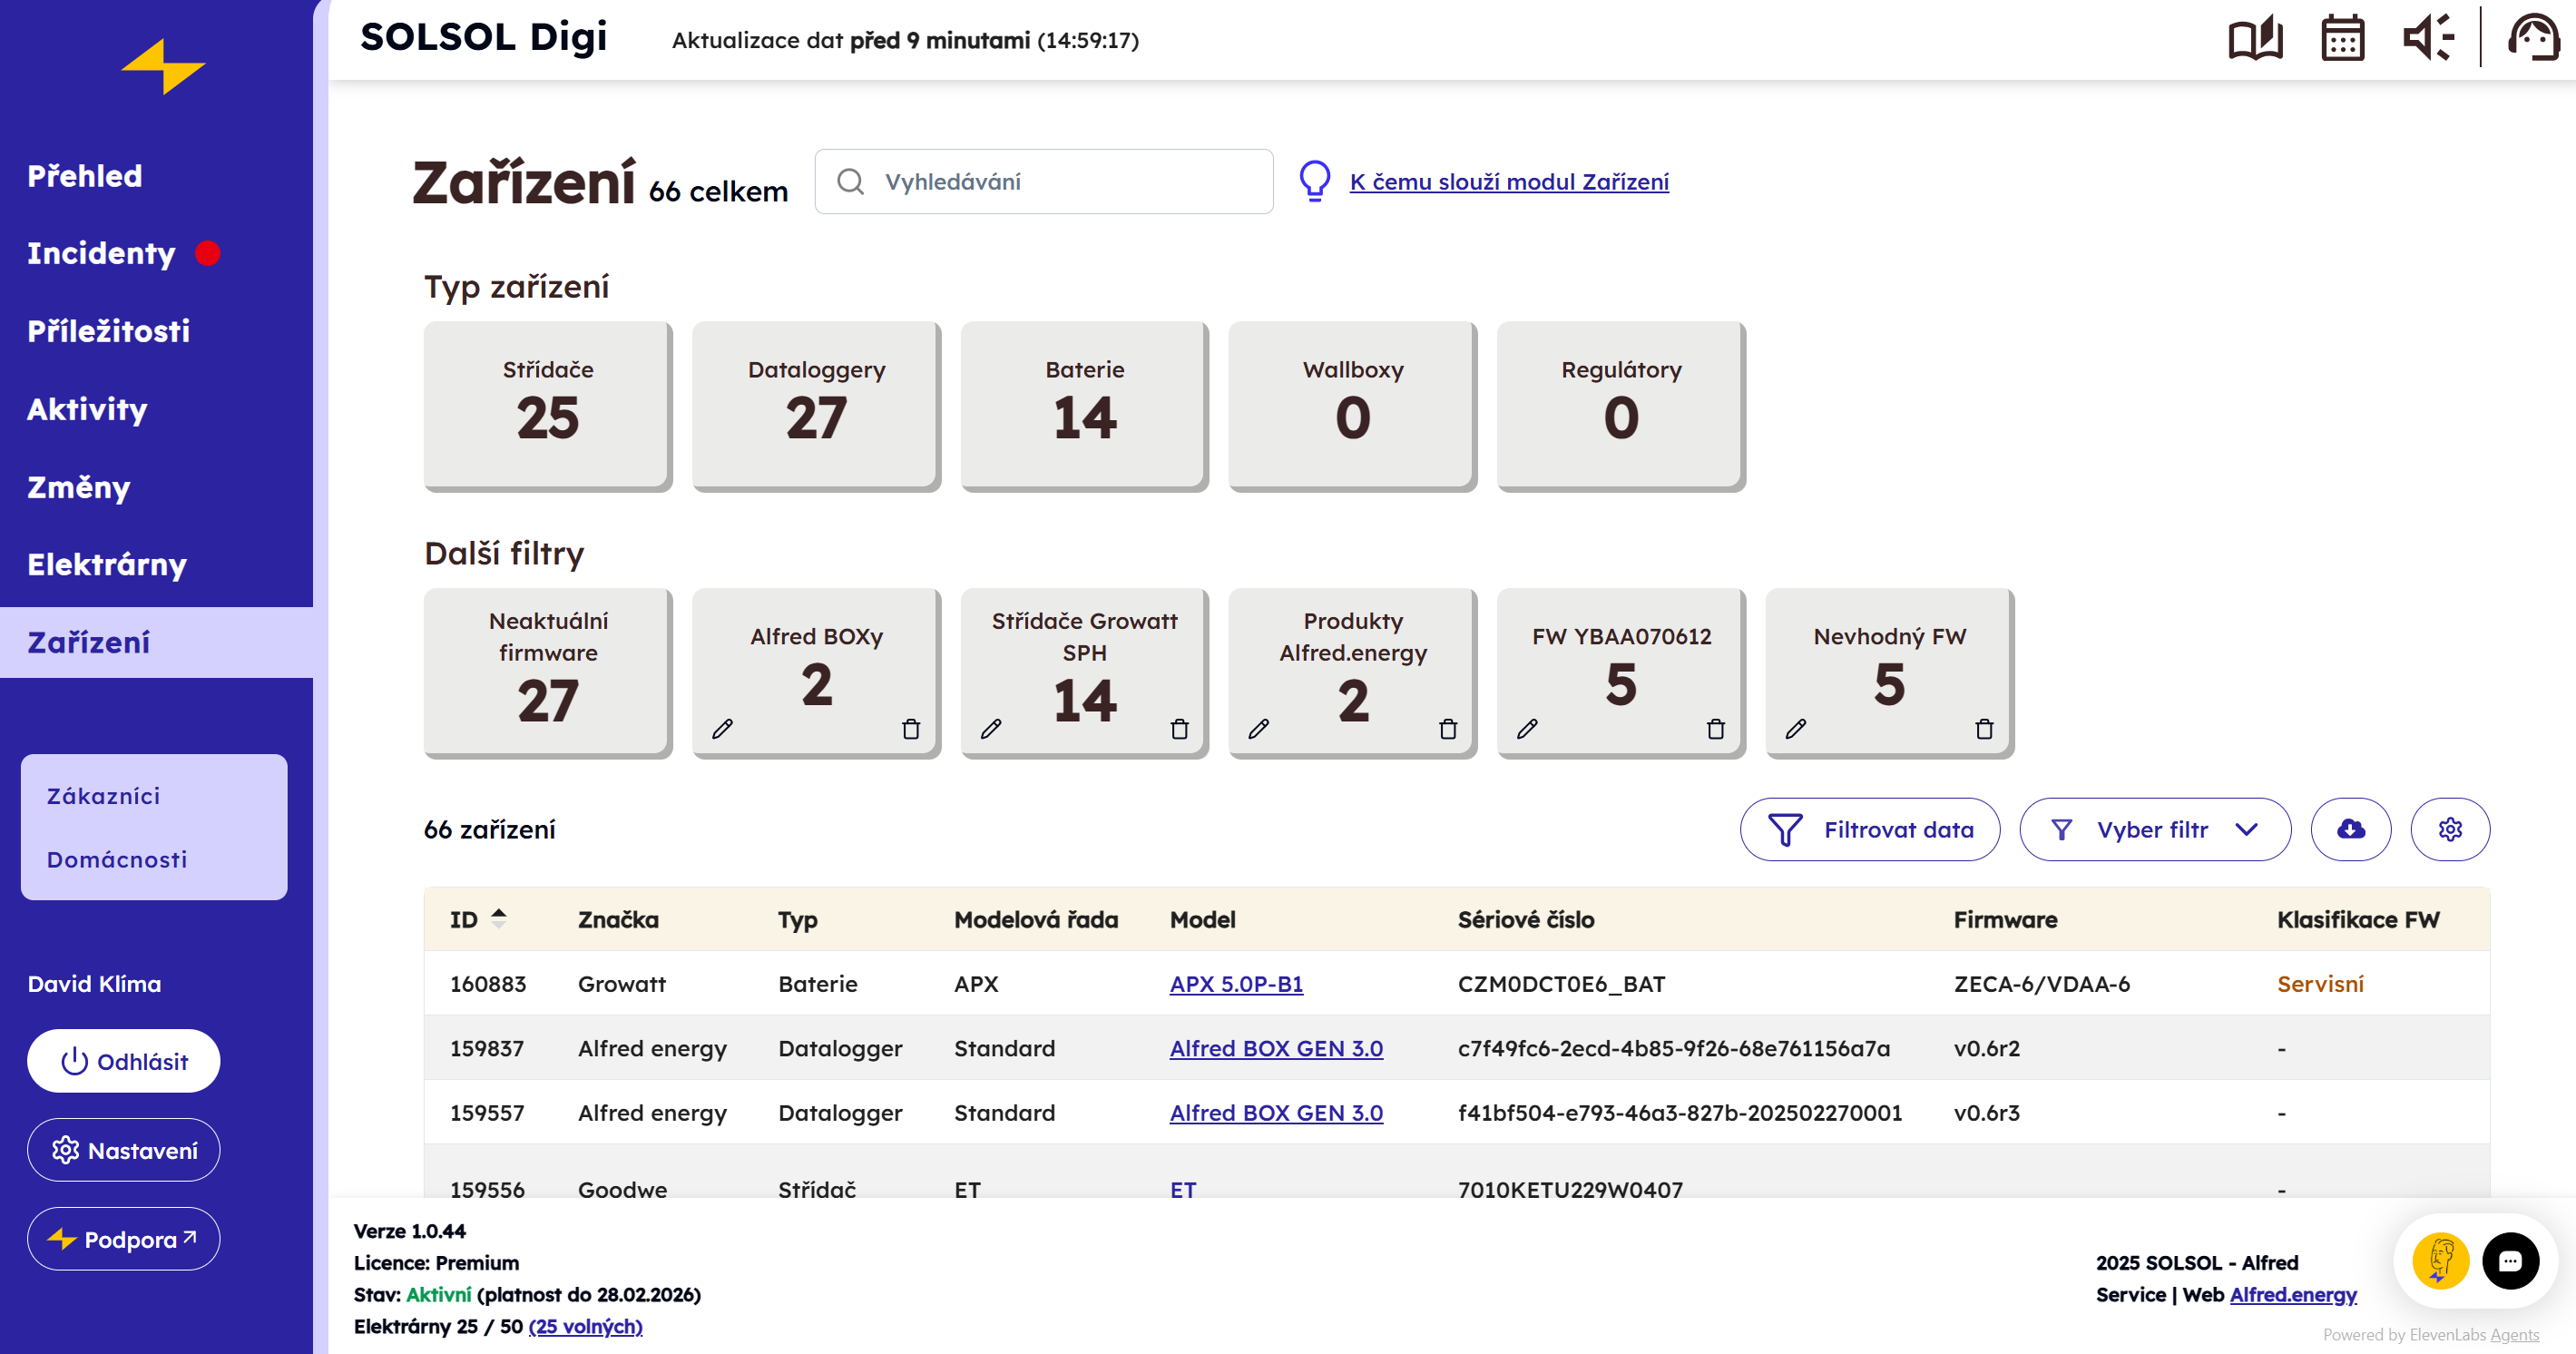This screenshot has height=1354, width=2576.
Task: Click the cloud download export icon button
Action: 2350,829
